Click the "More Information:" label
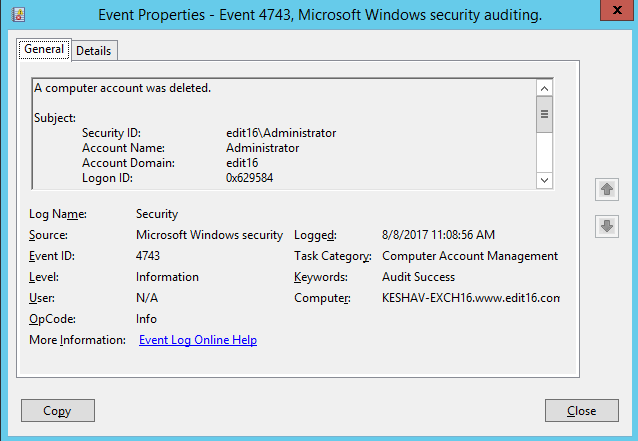This screenshot has width=638, height=441. 77,340
